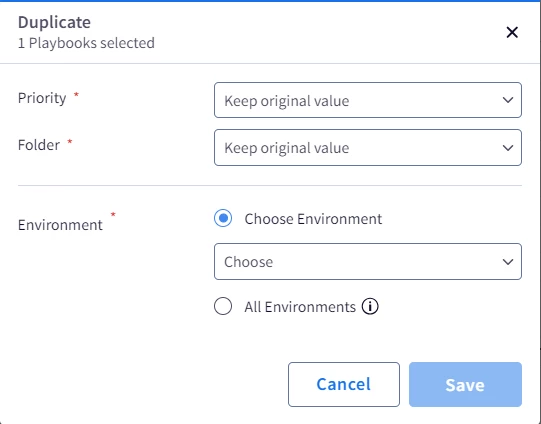Click the 'All Environments' option label text
The image size is (541, 424).
tap(300, 307)
